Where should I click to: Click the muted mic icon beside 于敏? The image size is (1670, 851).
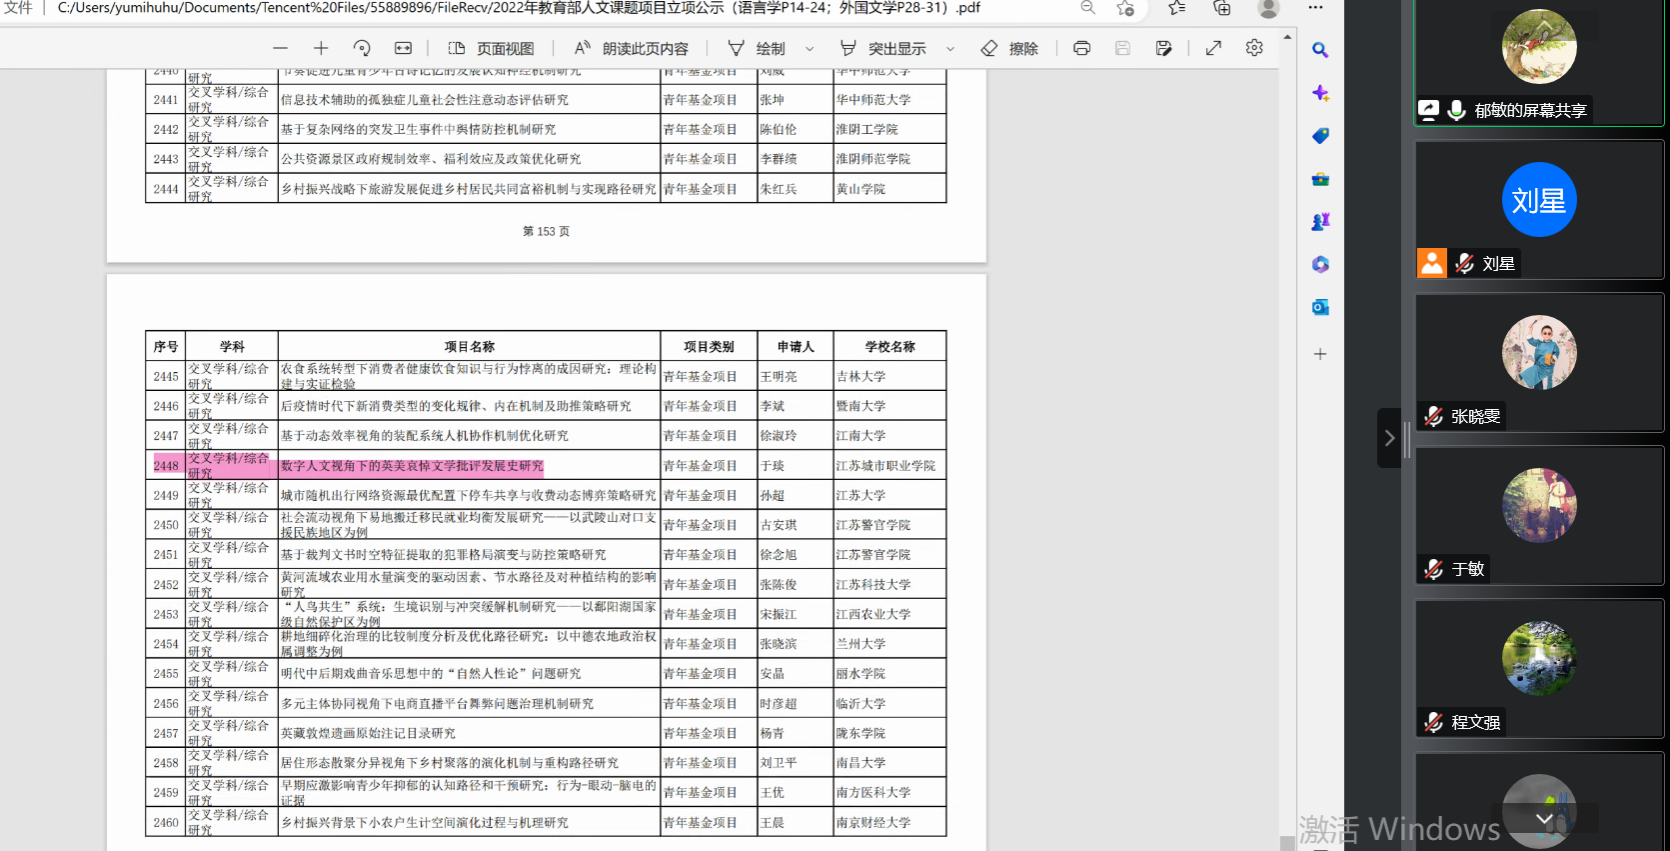pyautogui.click(x=1434, y=569)
